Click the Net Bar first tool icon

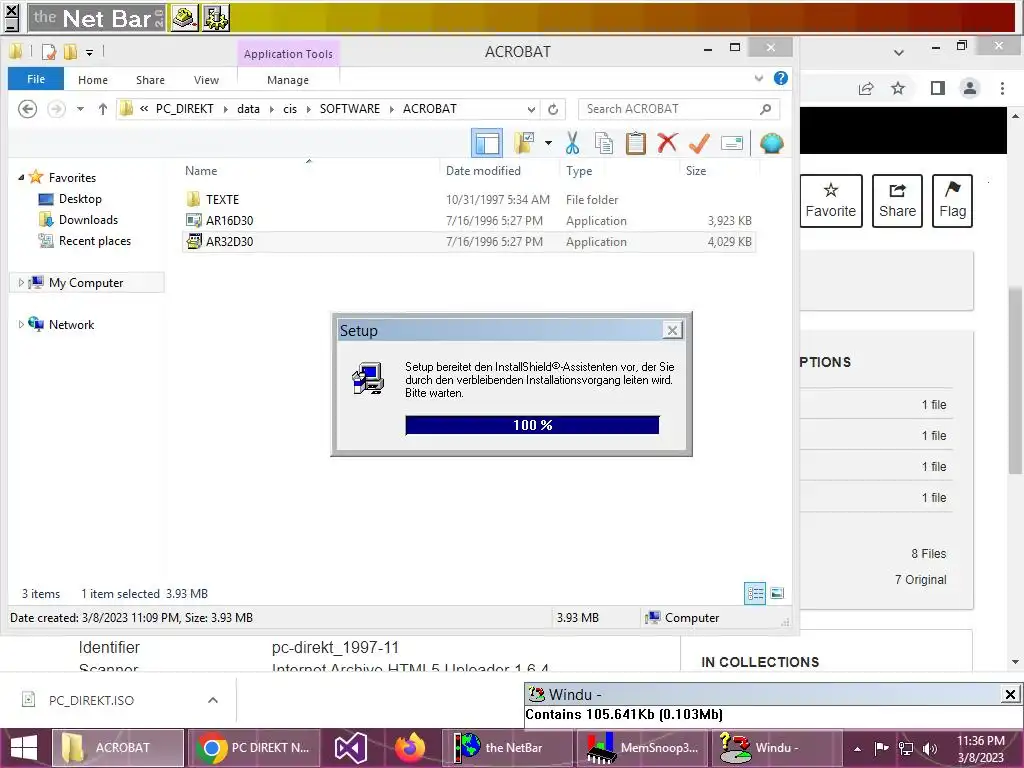[x=185, y=18]
